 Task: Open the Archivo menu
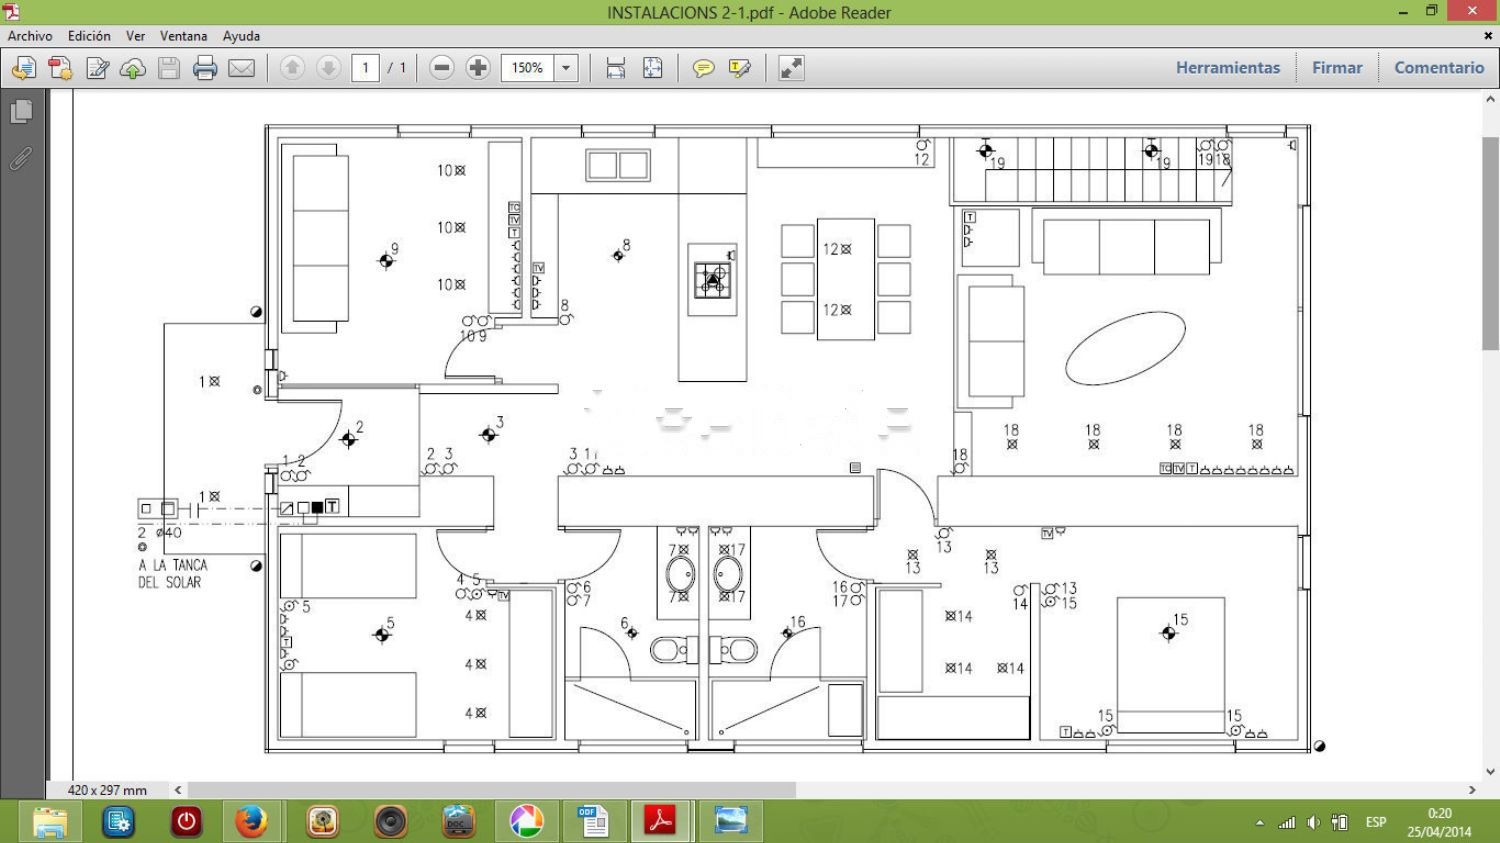(30, 36)
